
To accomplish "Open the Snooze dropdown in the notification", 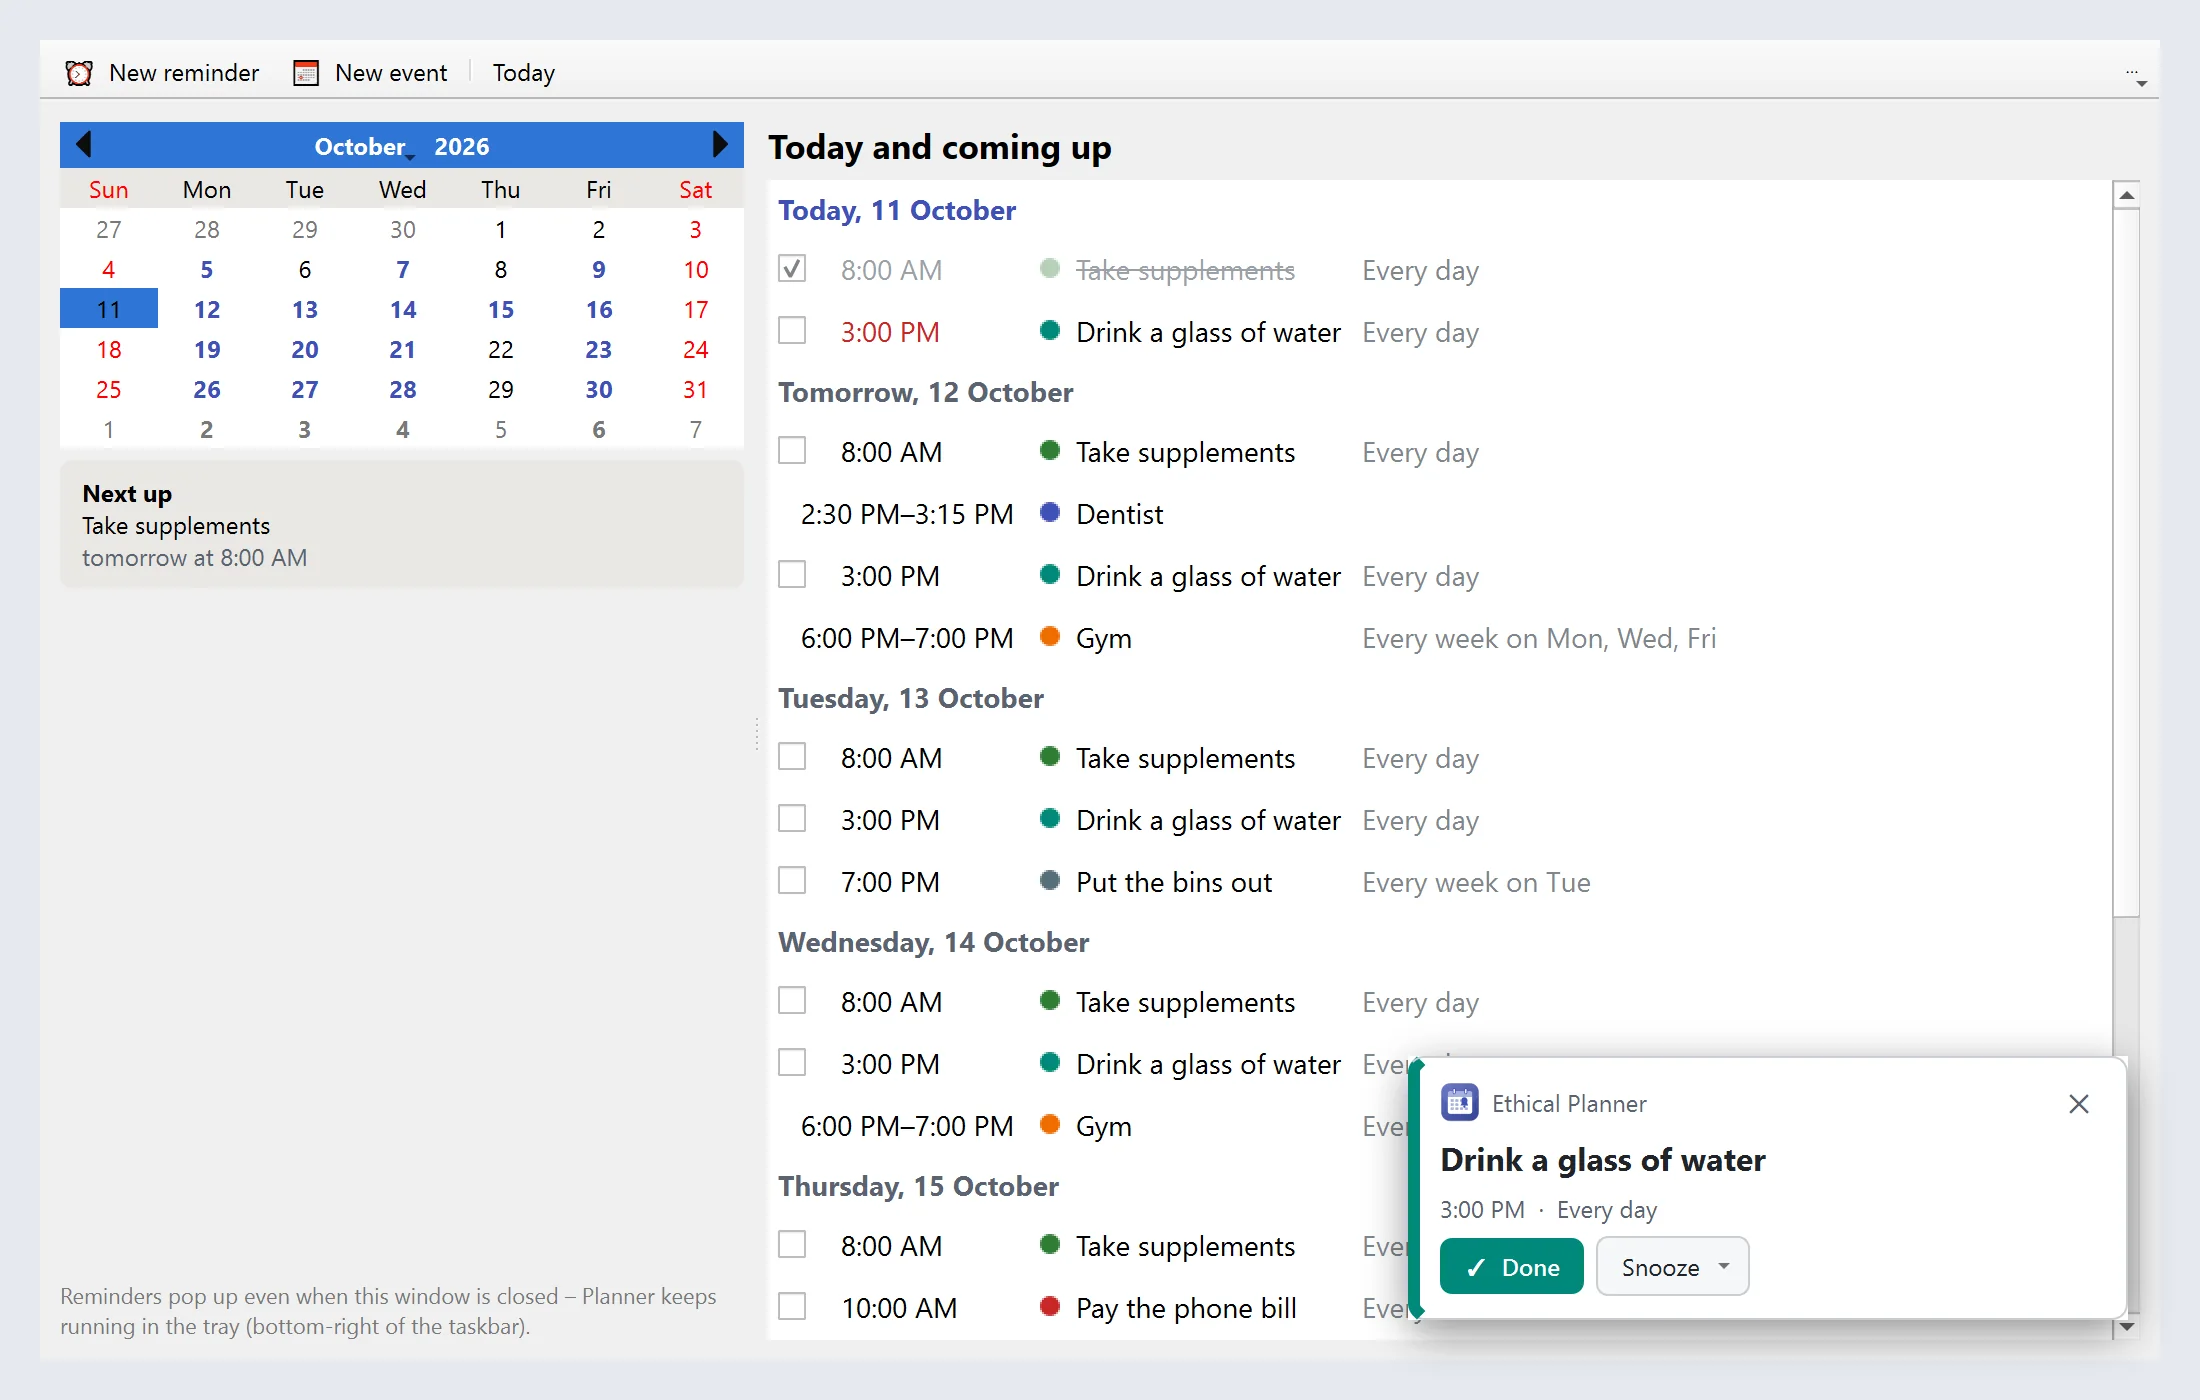I will (1672, 1267).
